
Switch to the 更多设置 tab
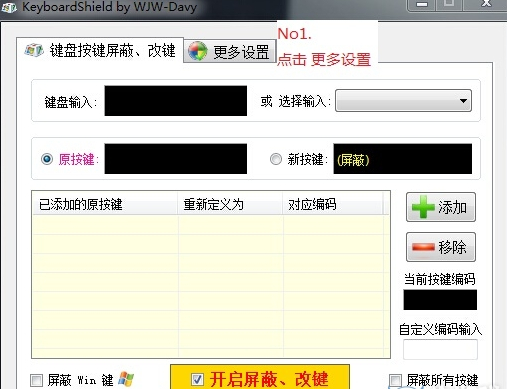click(230, 52)
